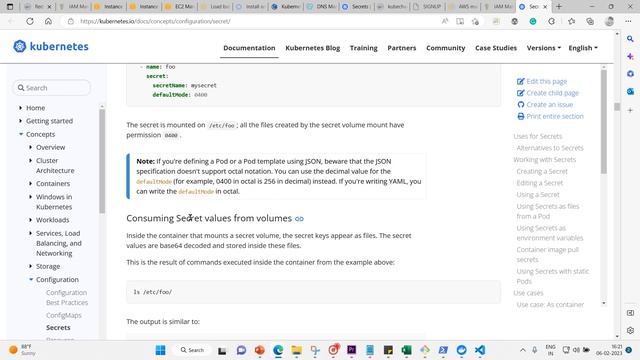Viewport: 640px width, 360px height.
Task: Open File Explorer from the taskbar
Action: [x=296, y=350]
